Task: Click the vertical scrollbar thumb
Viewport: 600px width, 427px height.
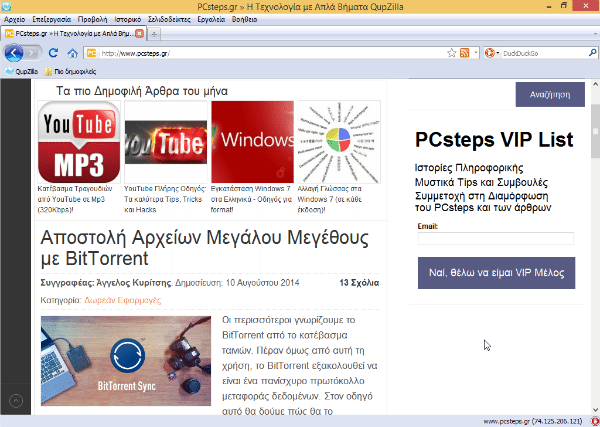Action: (595, 131)
